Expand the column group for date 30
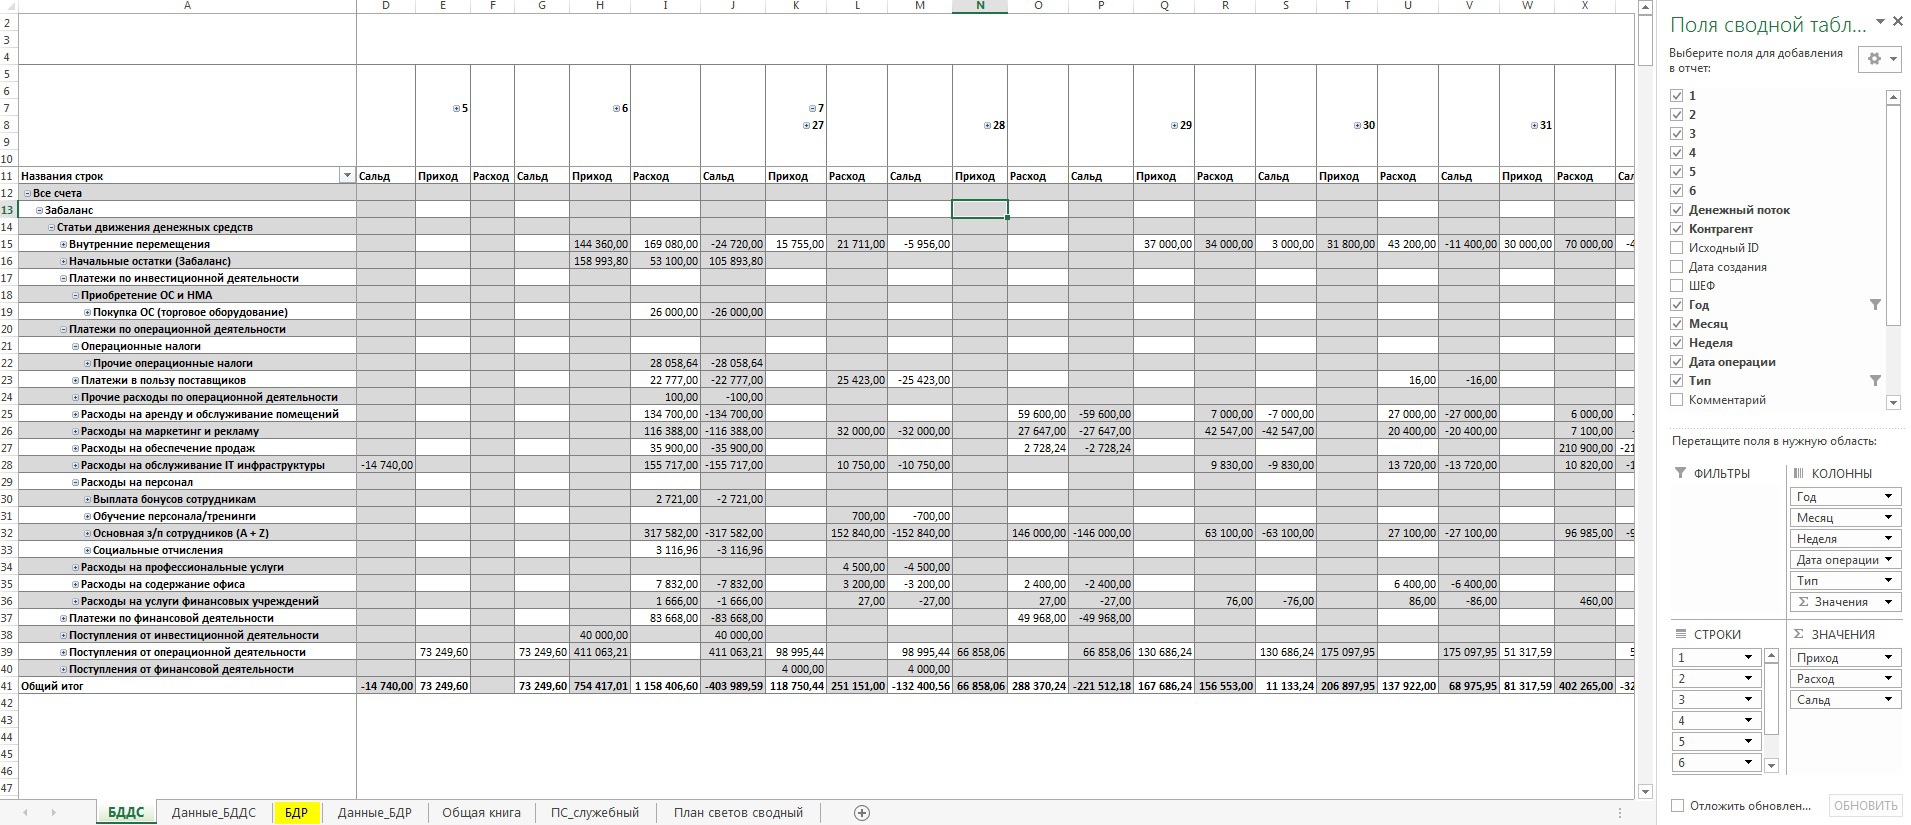The width and height of the screenshot is (1911, 825). point(1357,126)
